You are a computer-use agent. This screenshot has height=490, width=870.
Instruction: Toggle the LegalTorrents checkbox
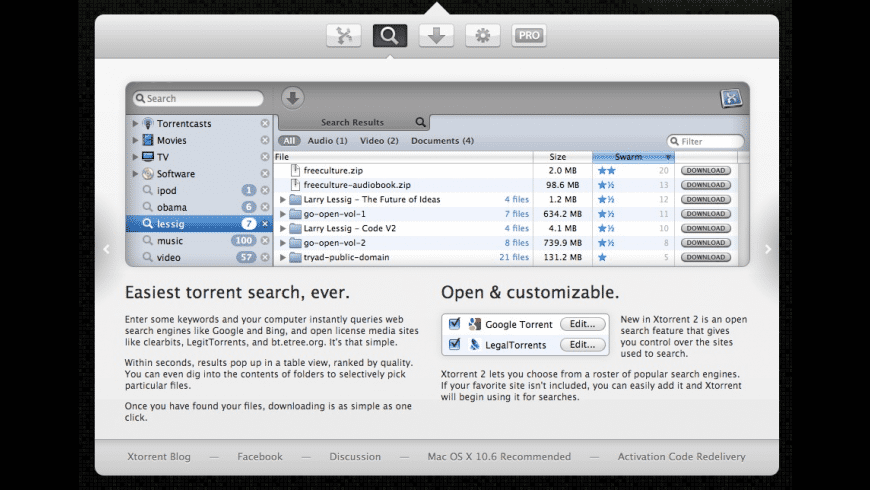coord(454,344)
